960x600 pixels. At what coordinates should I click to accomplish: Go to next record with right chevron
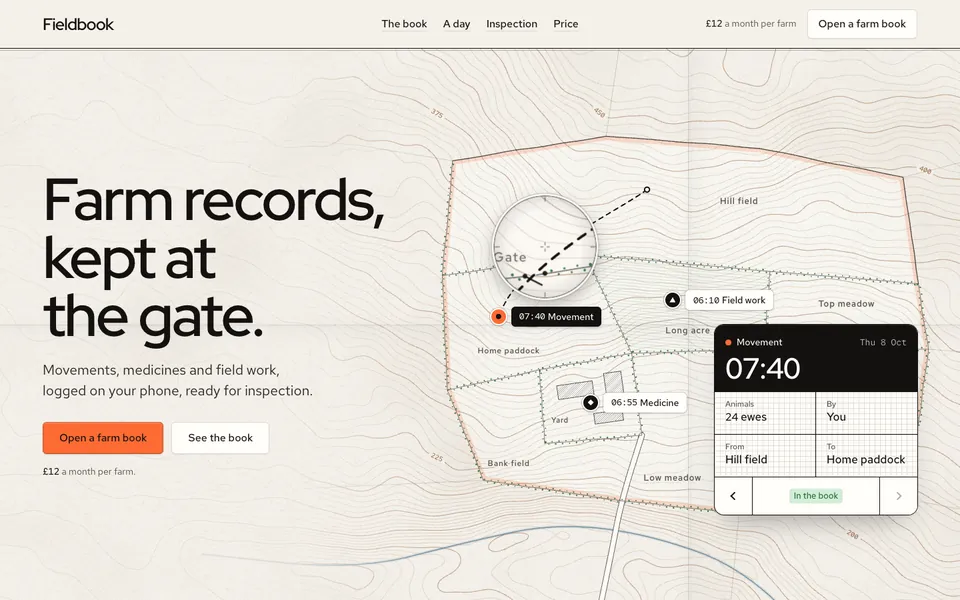pos(898,496)
